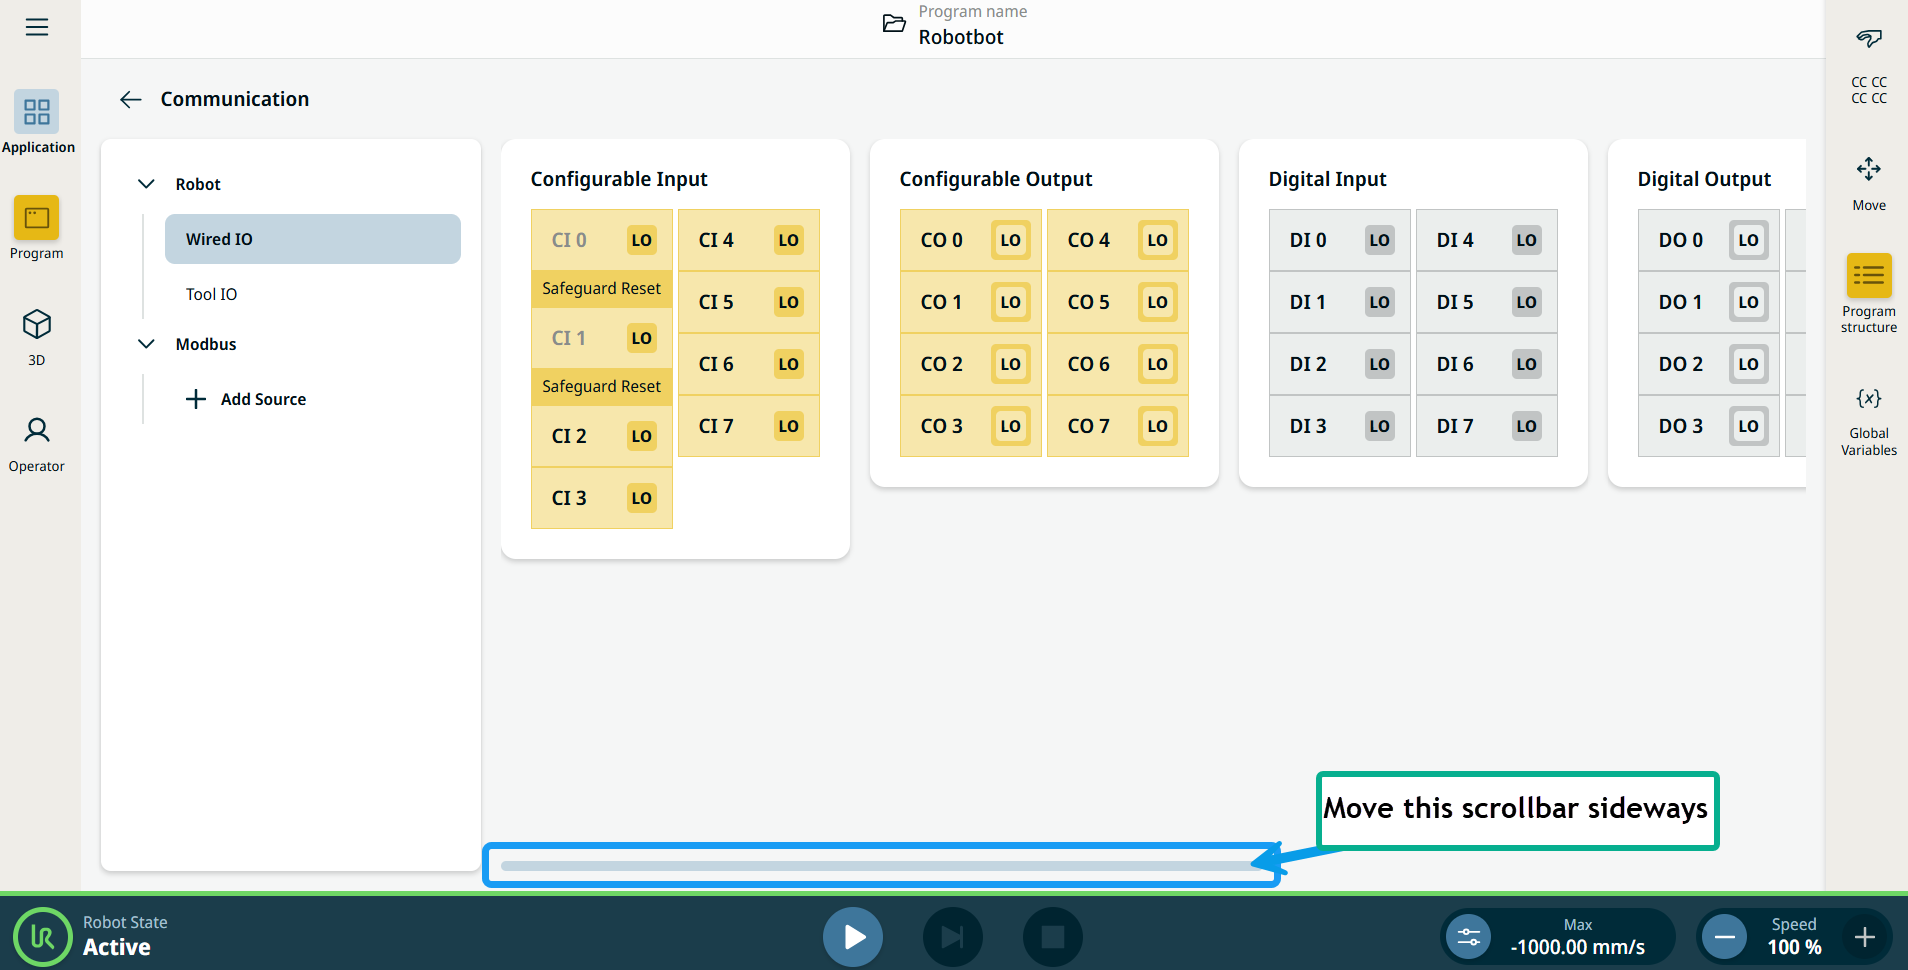The width and height of the screenshot is (1908, 970).
Task: Open the Move panel icon
Action: [1868, 169]
